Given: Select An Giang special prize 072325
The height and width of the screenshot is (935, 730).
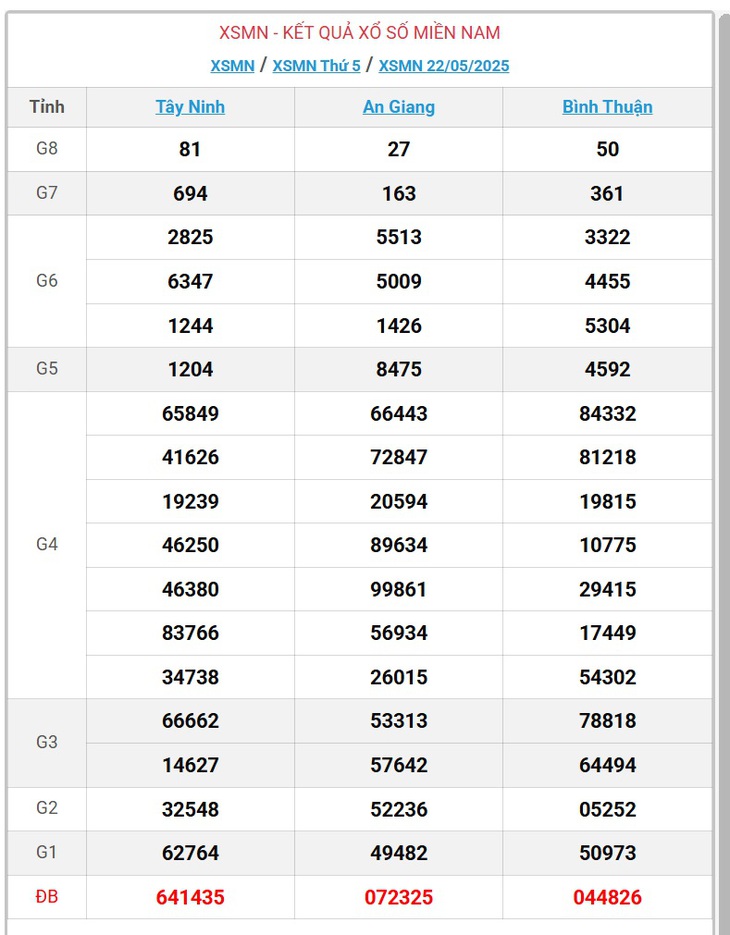Looking at the screenshot, I should click(x=398, y=897).
